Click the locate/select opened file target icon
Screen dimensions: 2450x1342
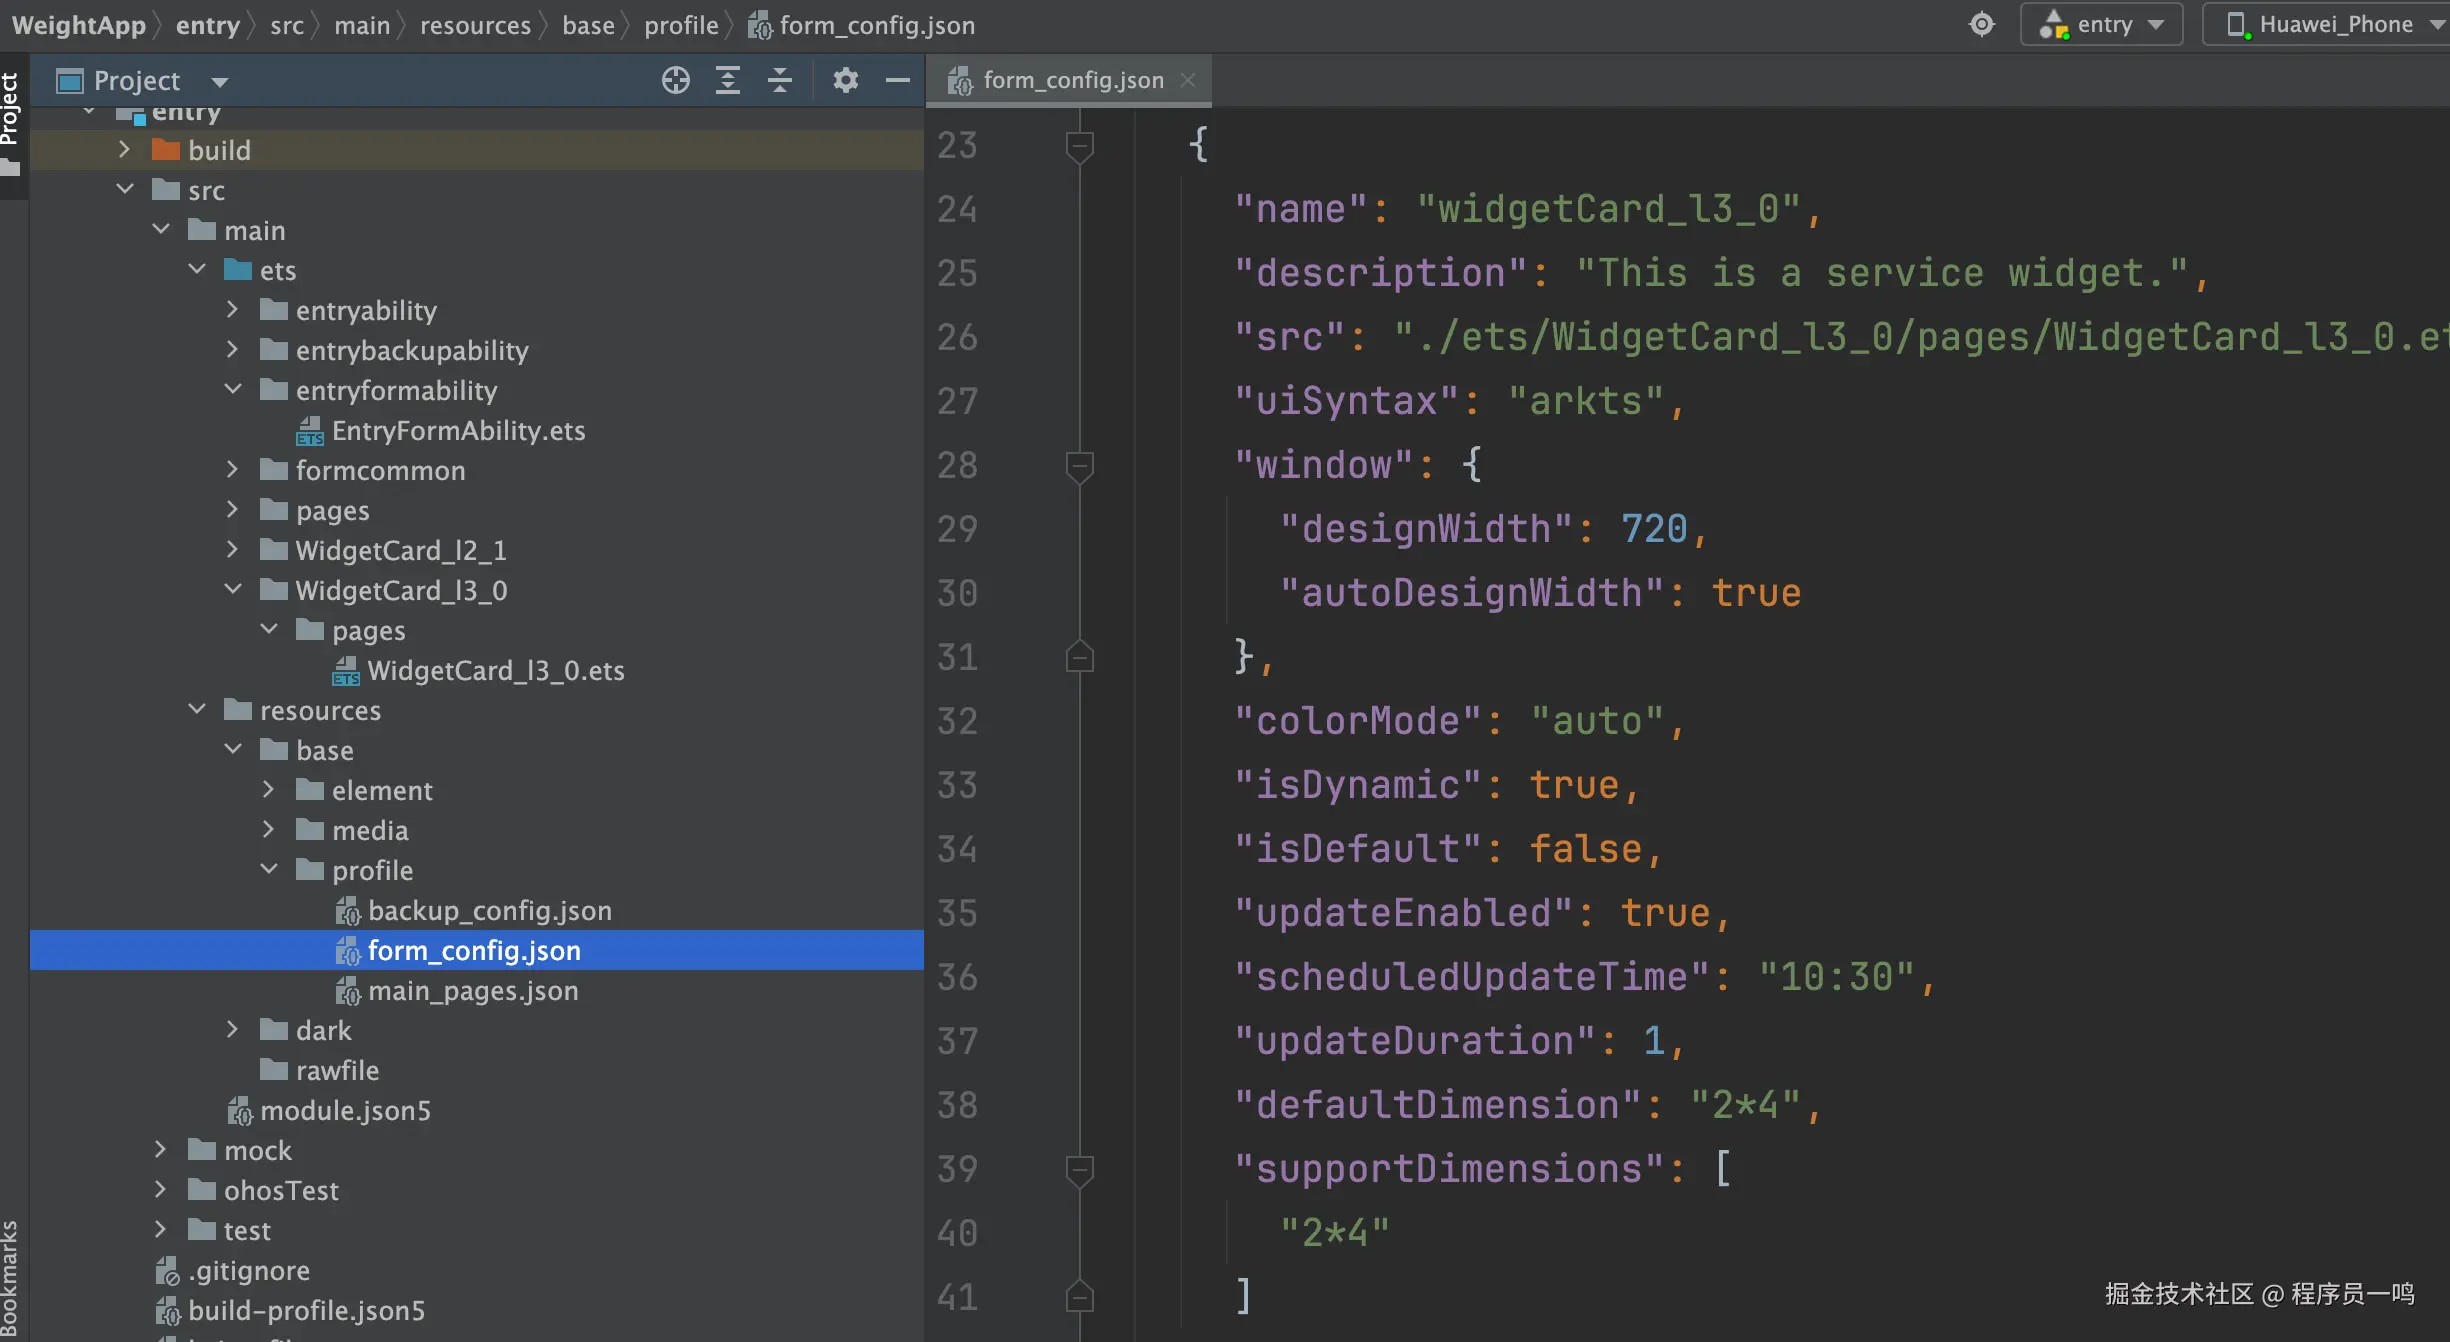coord(675,80)
